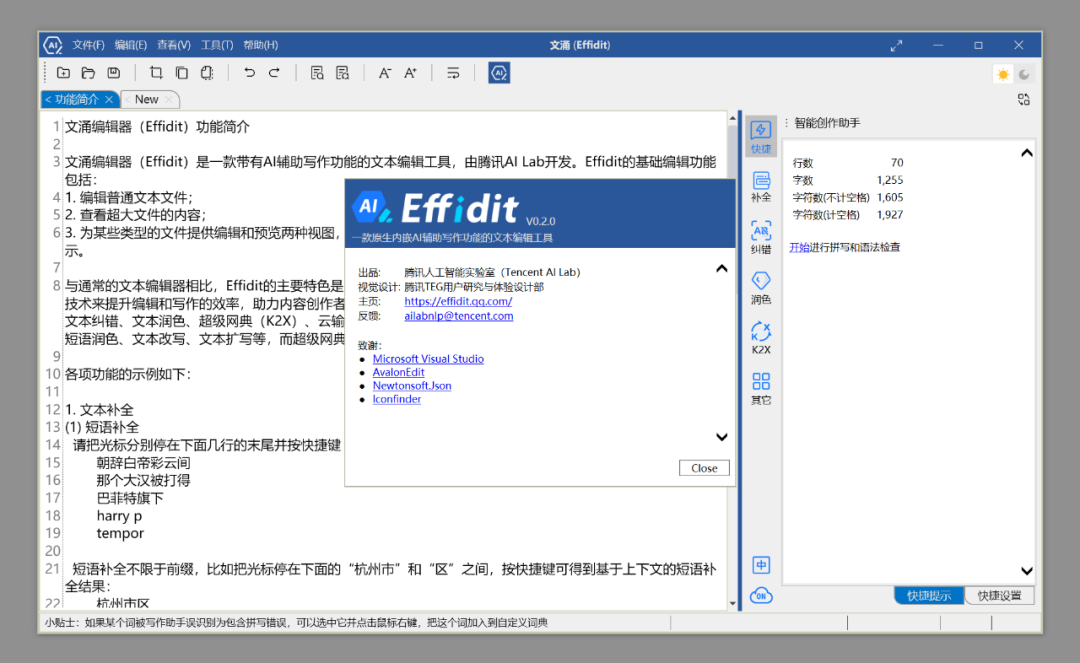The height and width of the screenshot is (663, 1080).
Task: Click the ailabnlp@tencent.com feedback email link
Action: click(x=459, y=316)
